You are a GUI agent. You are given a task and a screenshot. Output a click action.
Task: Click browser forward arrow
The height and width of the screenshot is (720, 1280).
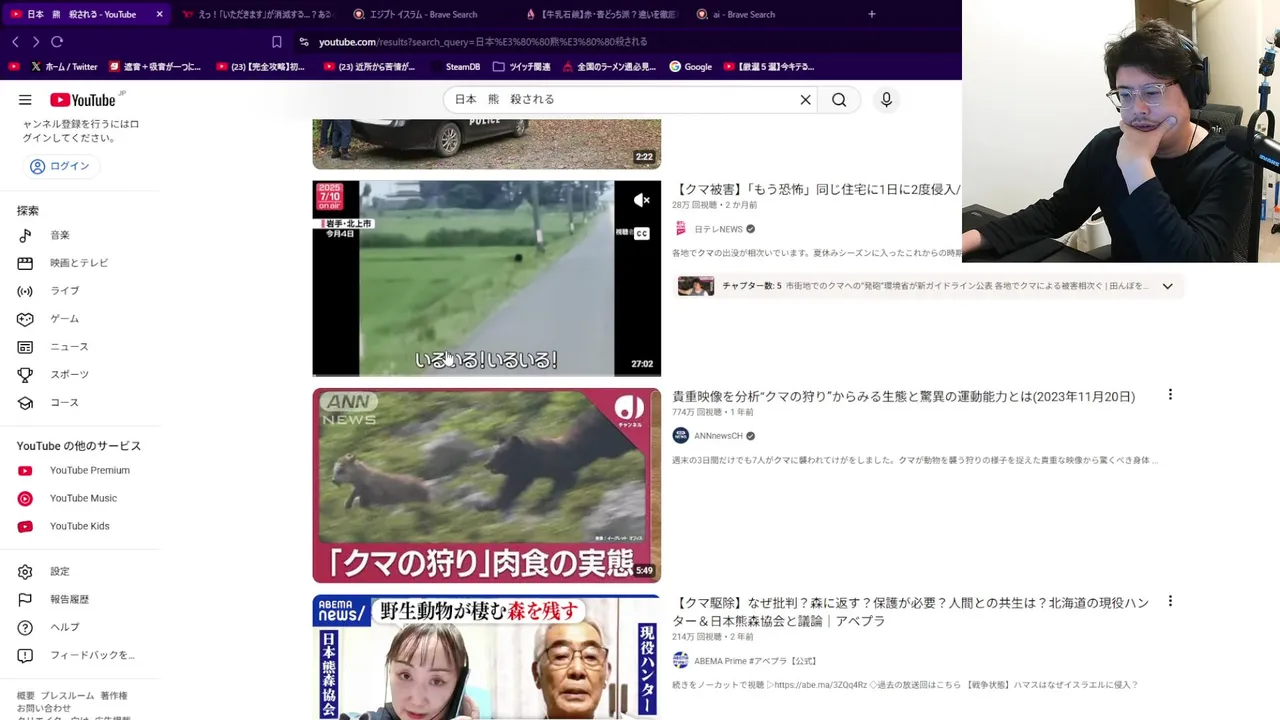coord(36,42)
